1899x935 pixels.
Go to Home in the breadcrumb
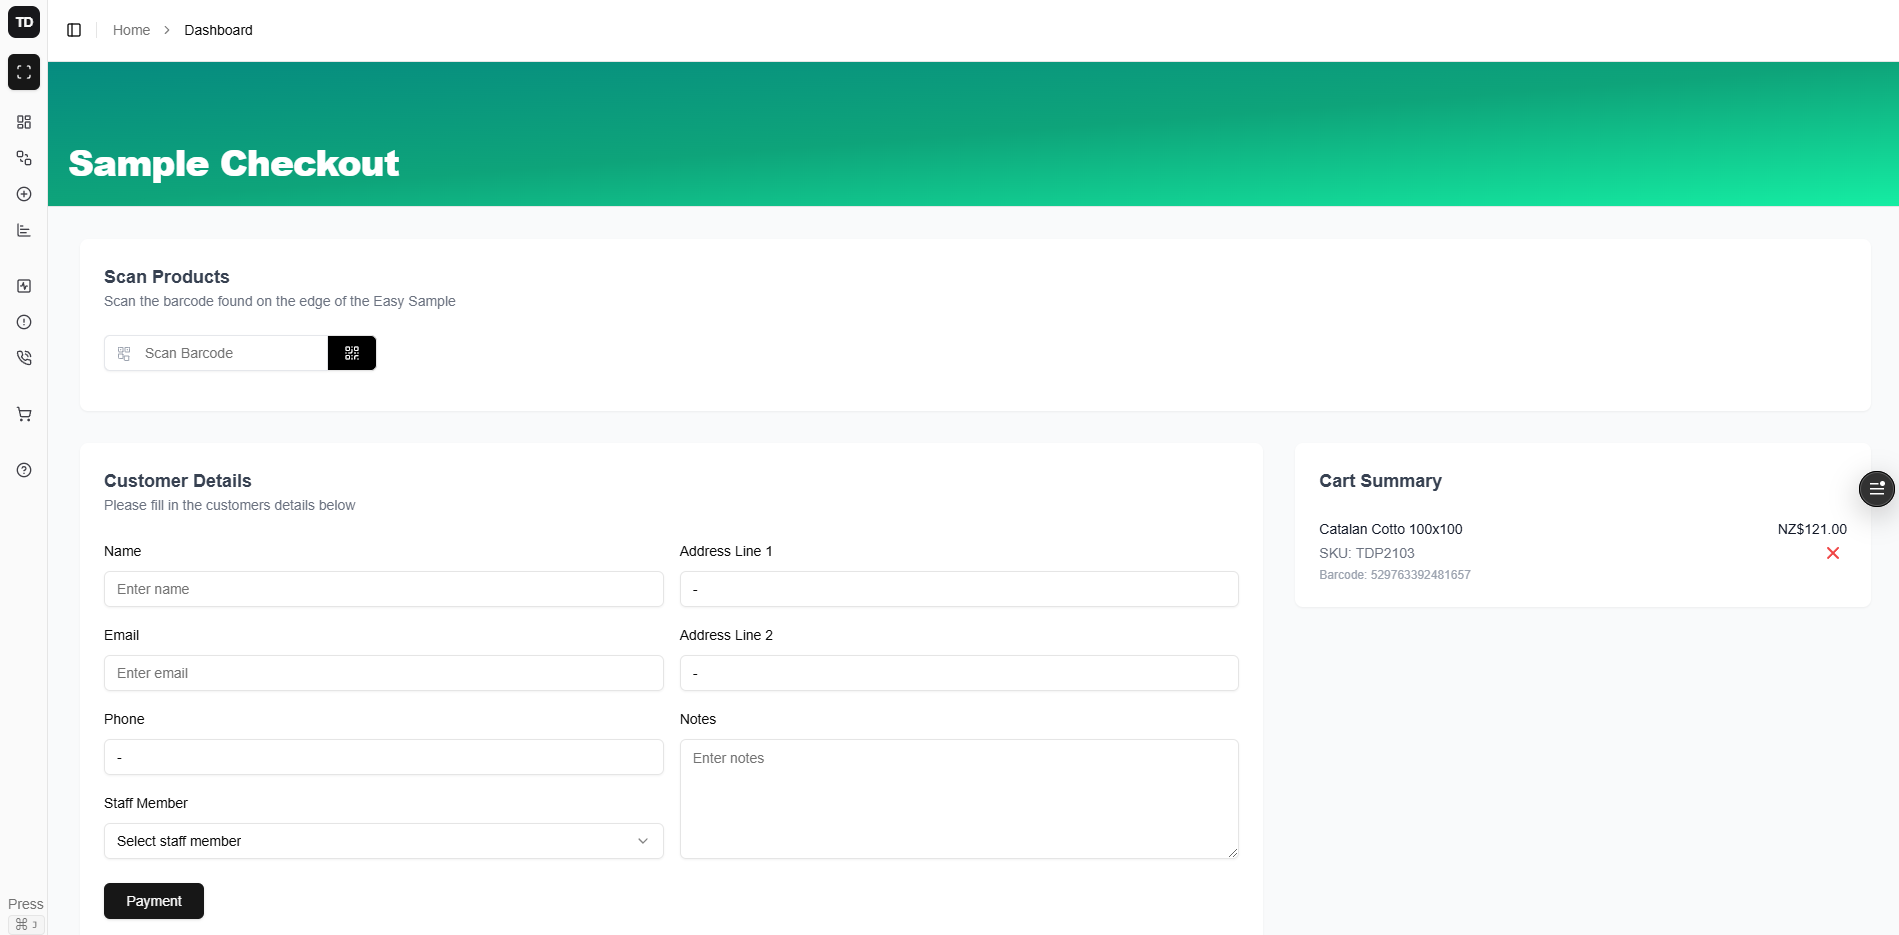tap(131, 30)
